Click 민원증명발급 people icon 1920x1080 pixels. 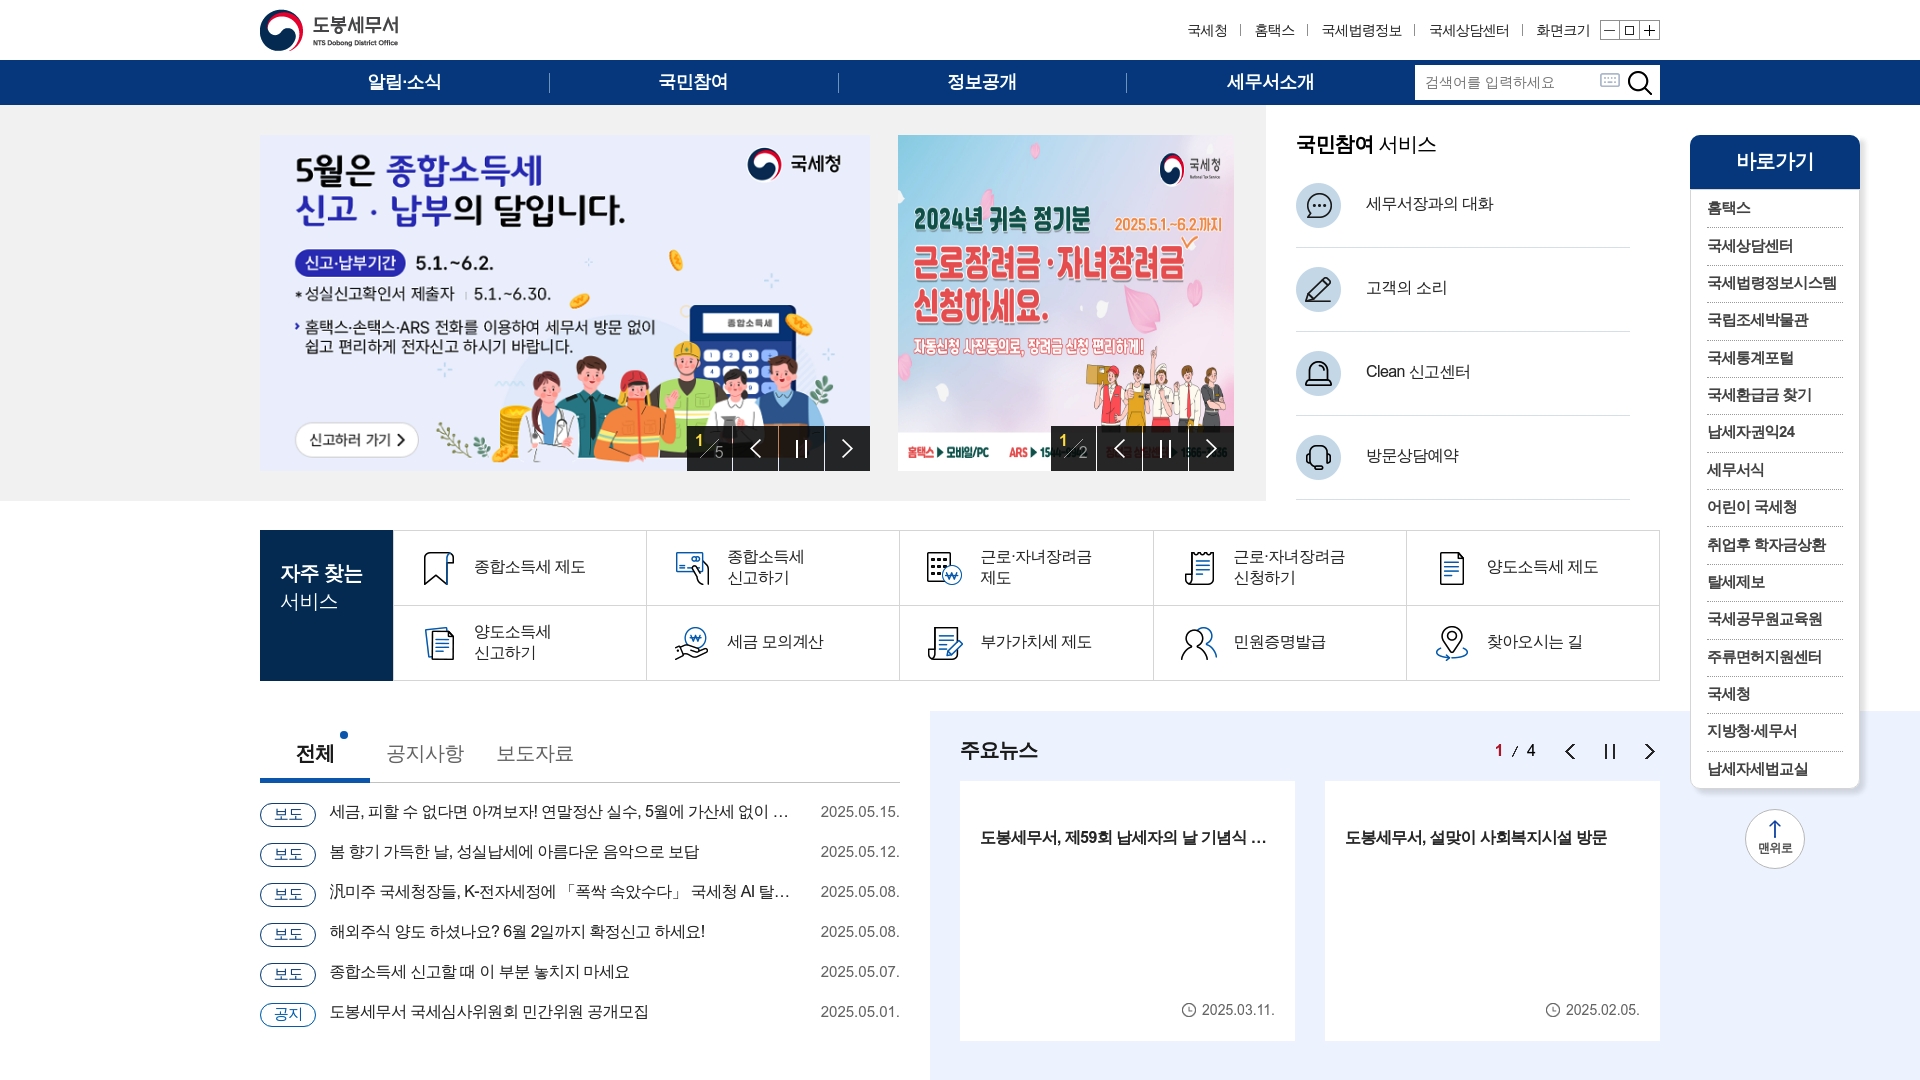pyautogui.click(x=1198, y=643)
